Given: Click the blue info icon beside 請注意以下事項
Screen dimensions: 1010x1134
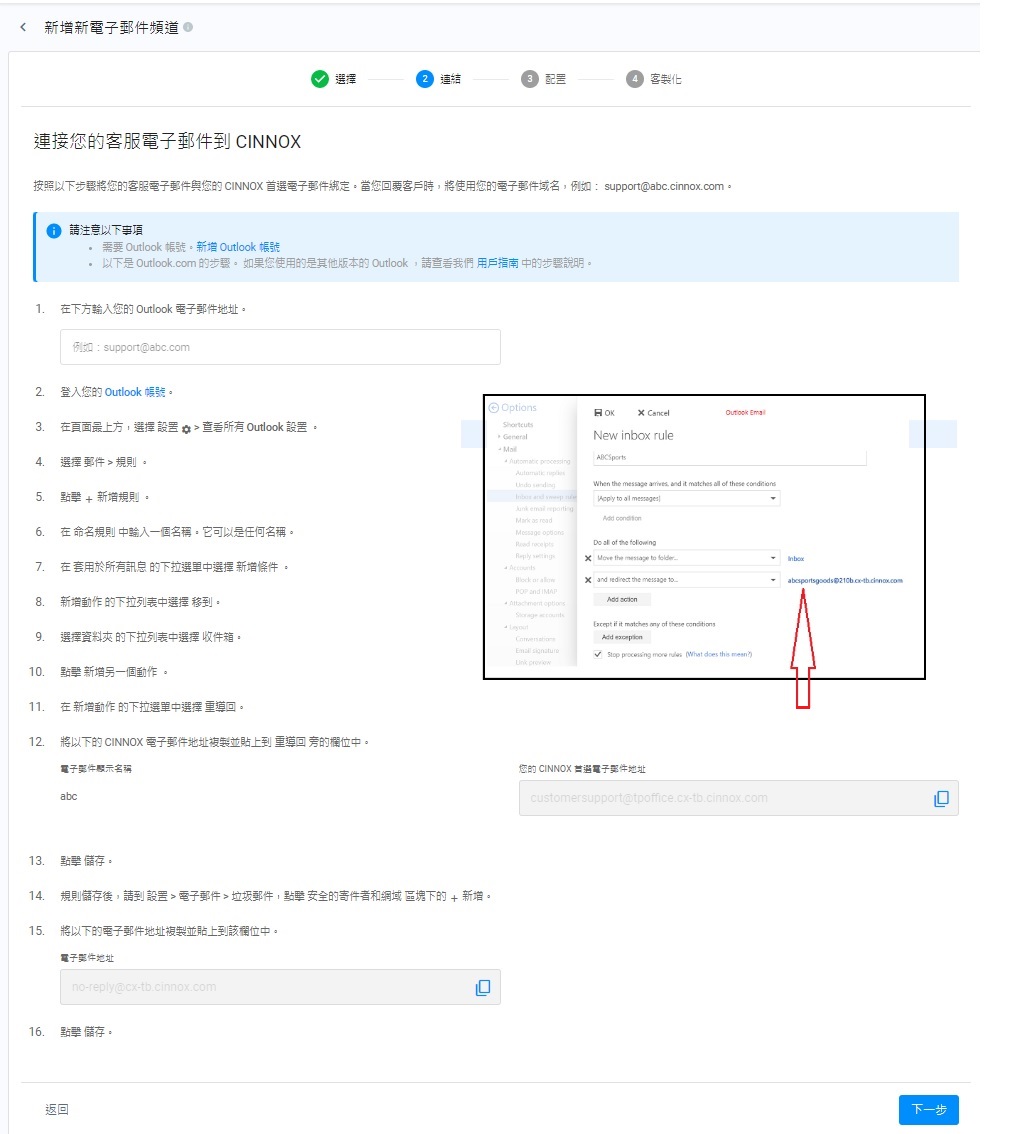Looking at the screenshot, I should pos(54,231).
